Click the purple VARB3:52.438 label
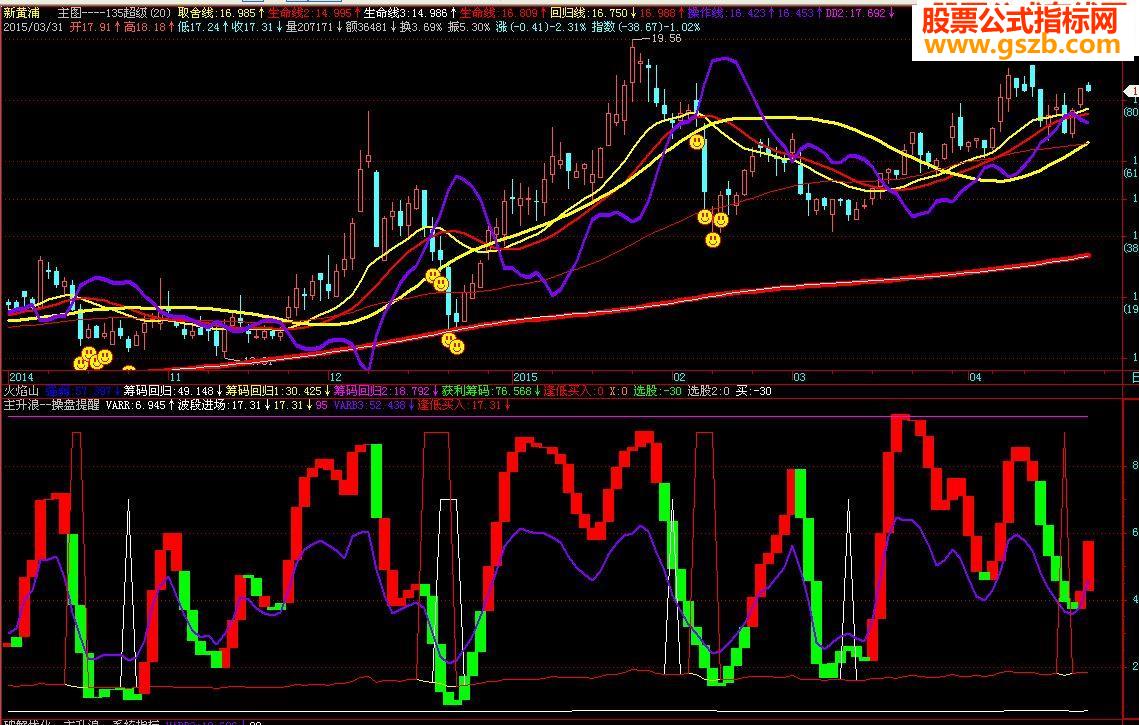This screenshot has height=725, width=1139. tap(369, 405)
